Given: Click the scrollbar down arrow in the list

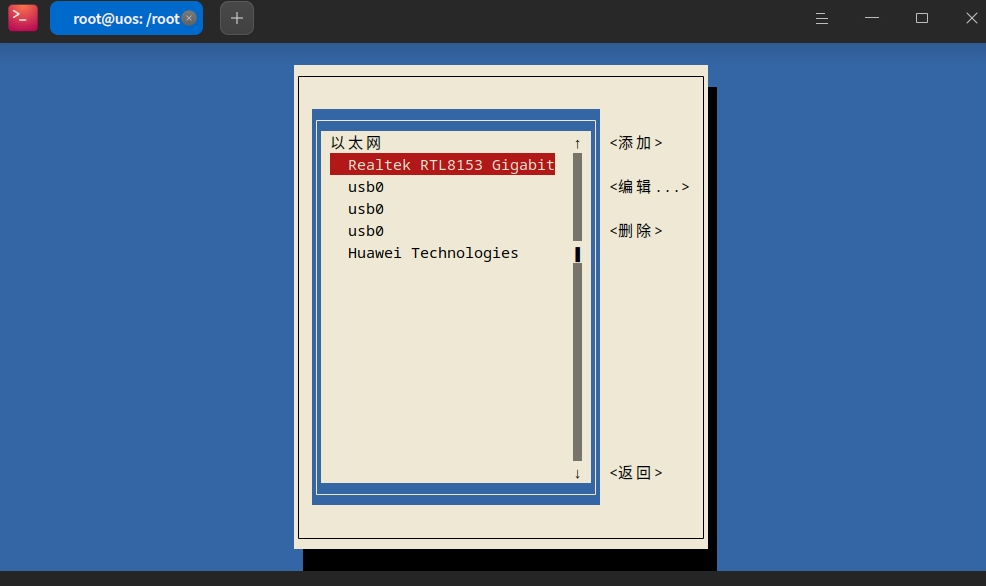Looking at the screenshot, I should pyautogui.click(x=577, y=473).
